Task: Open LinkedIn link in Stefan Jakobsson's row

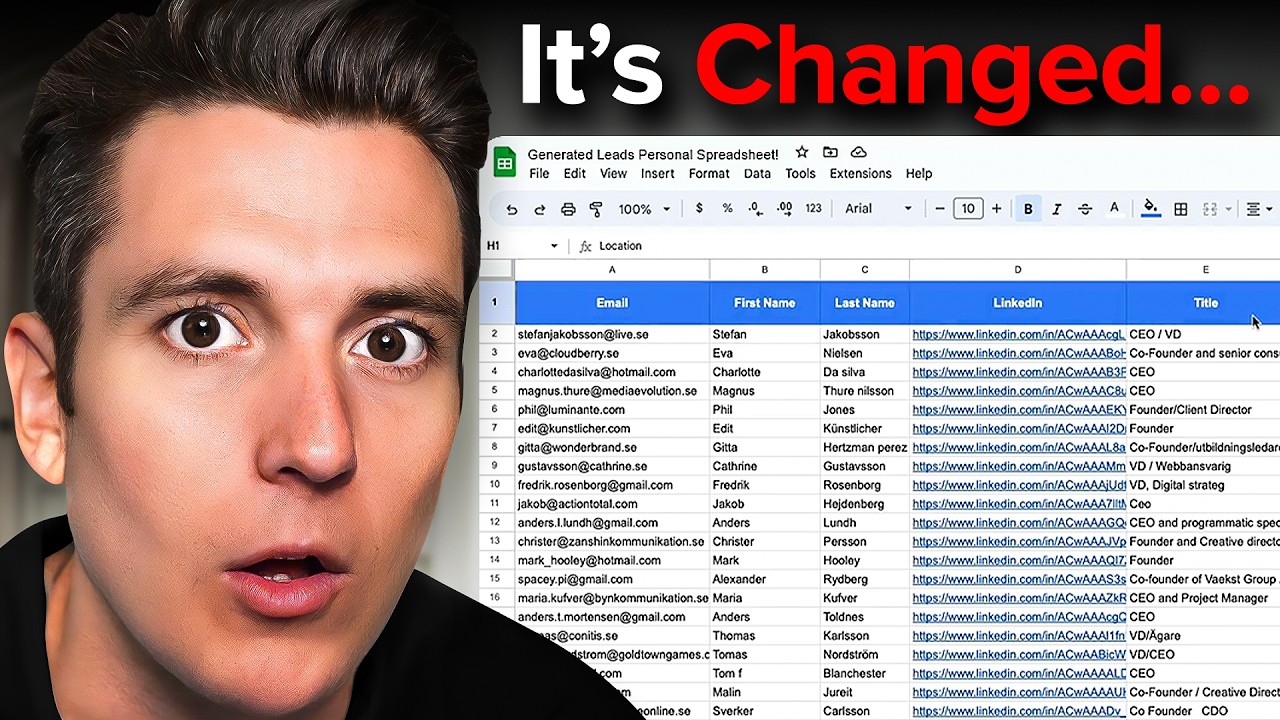Action: 1019,334
